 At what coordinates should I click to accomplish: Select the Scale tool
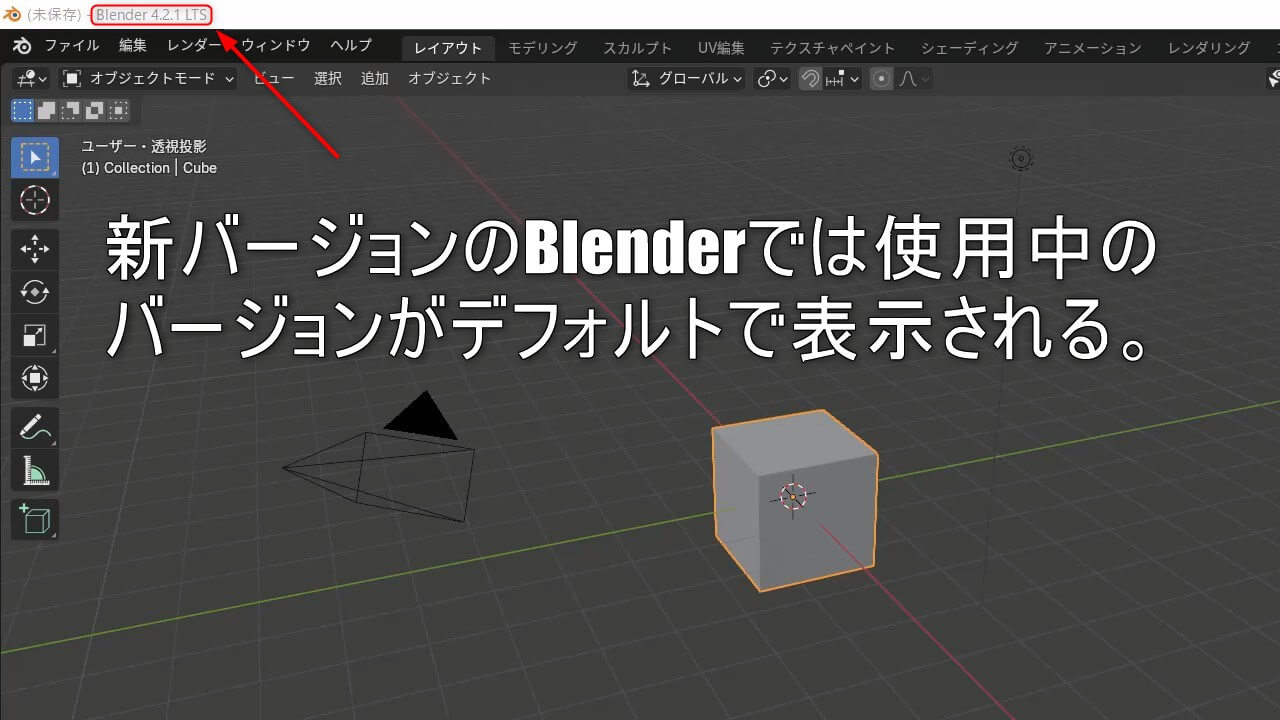point(35,334)
